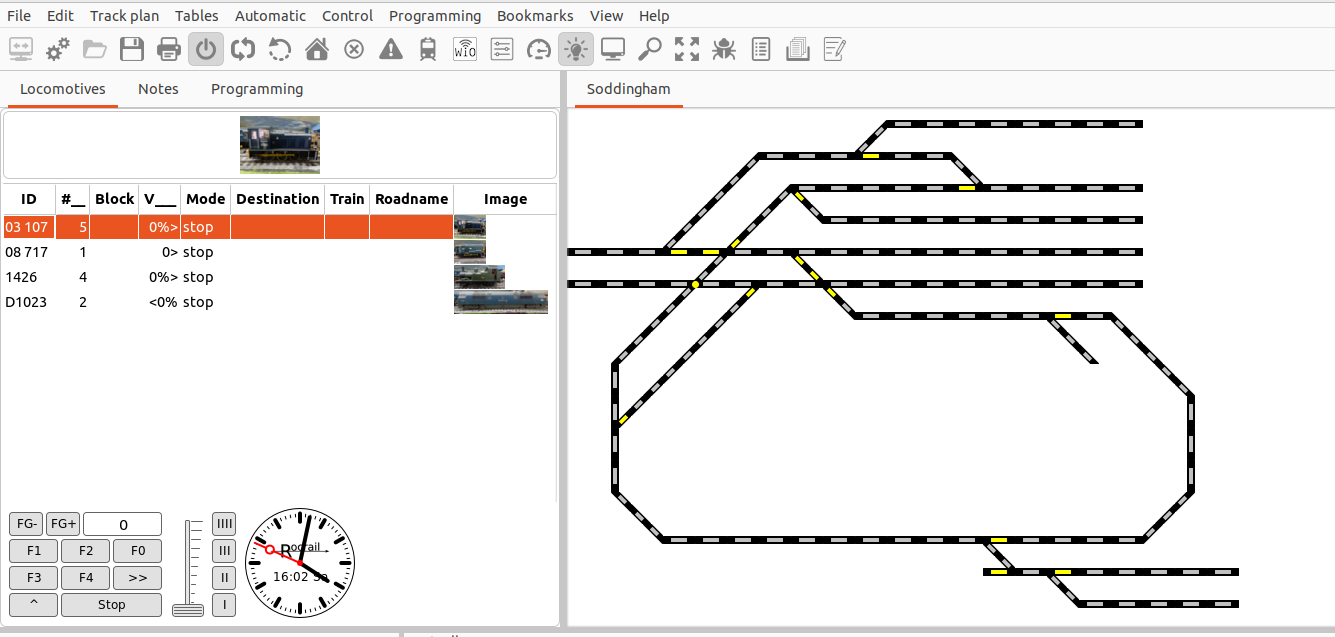Expand throttle with the ^ button
Screen dimensions: 1335x637
[x=33, y=604]
